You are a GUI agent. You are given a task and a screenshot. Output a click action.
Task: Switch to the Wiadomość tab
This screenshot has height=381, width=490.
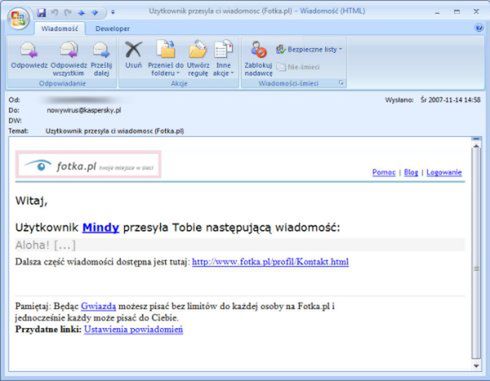(x=59, y=29)
